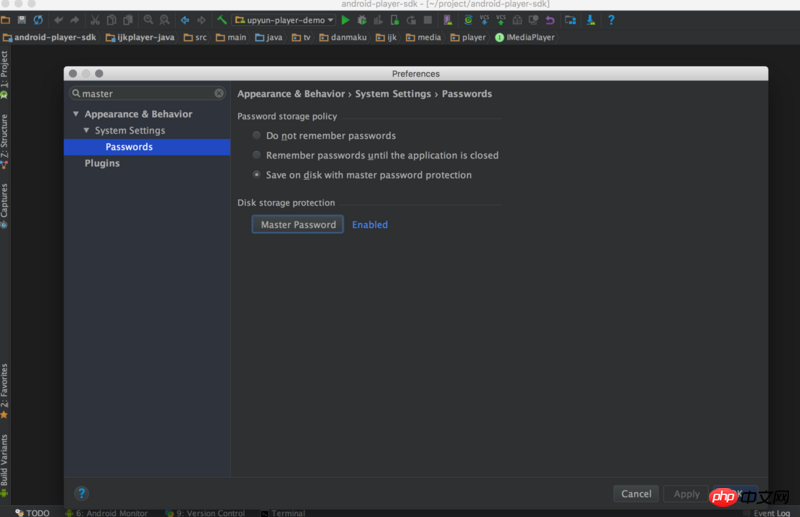The width and height of the screenshot is (800, 517).
Task: Click the Run app green play icon
Action: pos(346,20)
